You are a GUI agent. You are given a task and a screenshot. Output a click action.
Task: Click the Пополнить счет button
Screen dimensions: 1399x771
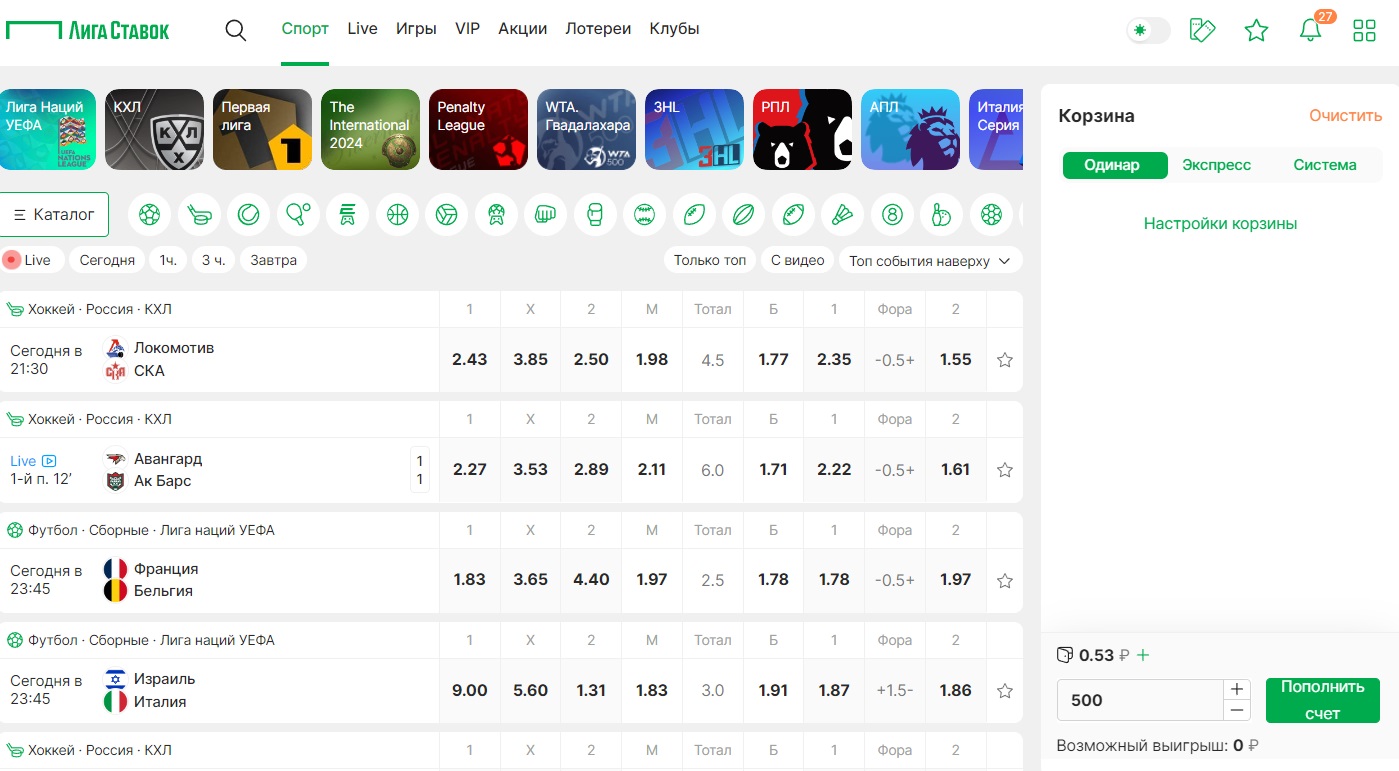(1322, 700)
